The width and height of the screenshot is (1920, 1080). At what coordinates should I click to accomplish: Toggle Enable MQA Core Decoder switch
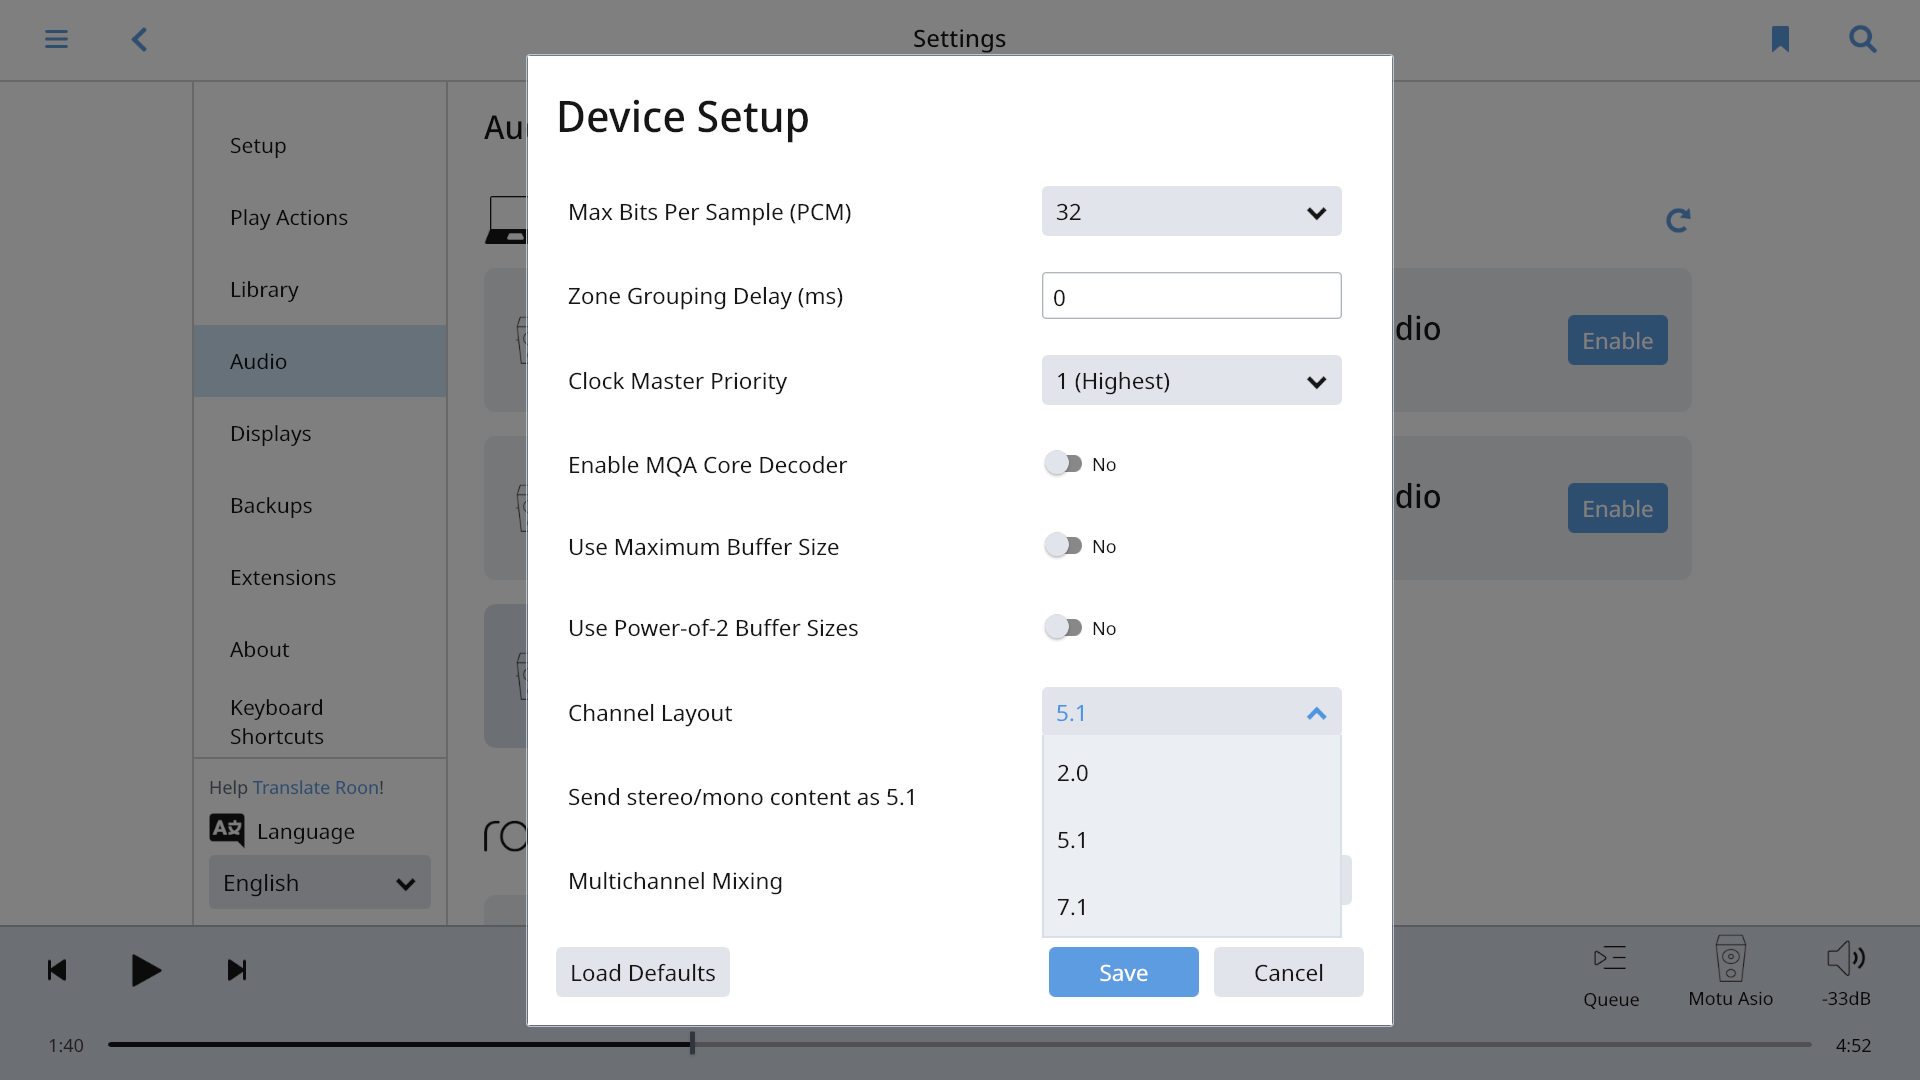[x=1063, y=464]
